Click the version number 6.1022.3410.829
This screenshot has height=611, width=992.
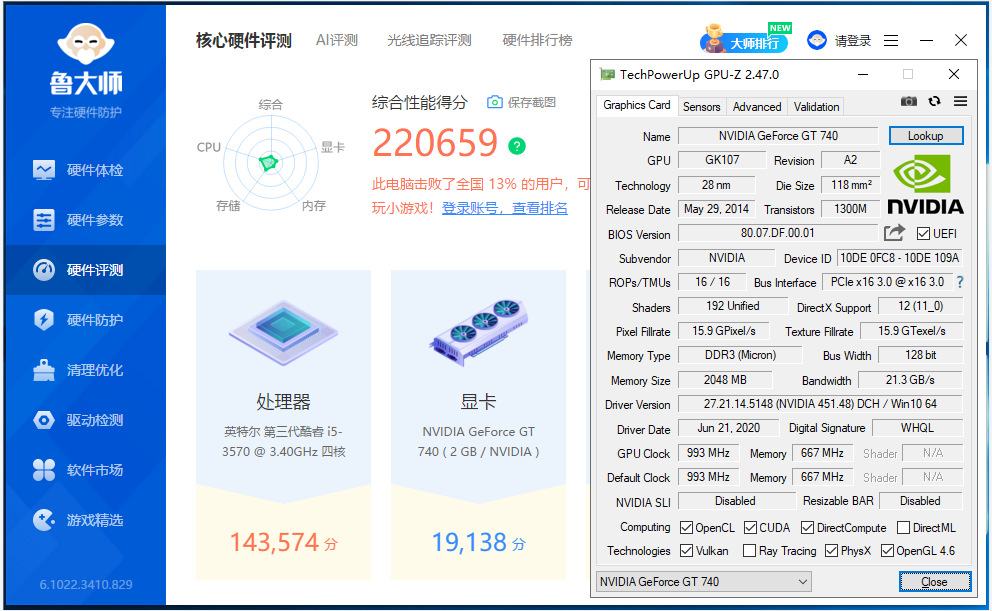[x=86, y=584]
